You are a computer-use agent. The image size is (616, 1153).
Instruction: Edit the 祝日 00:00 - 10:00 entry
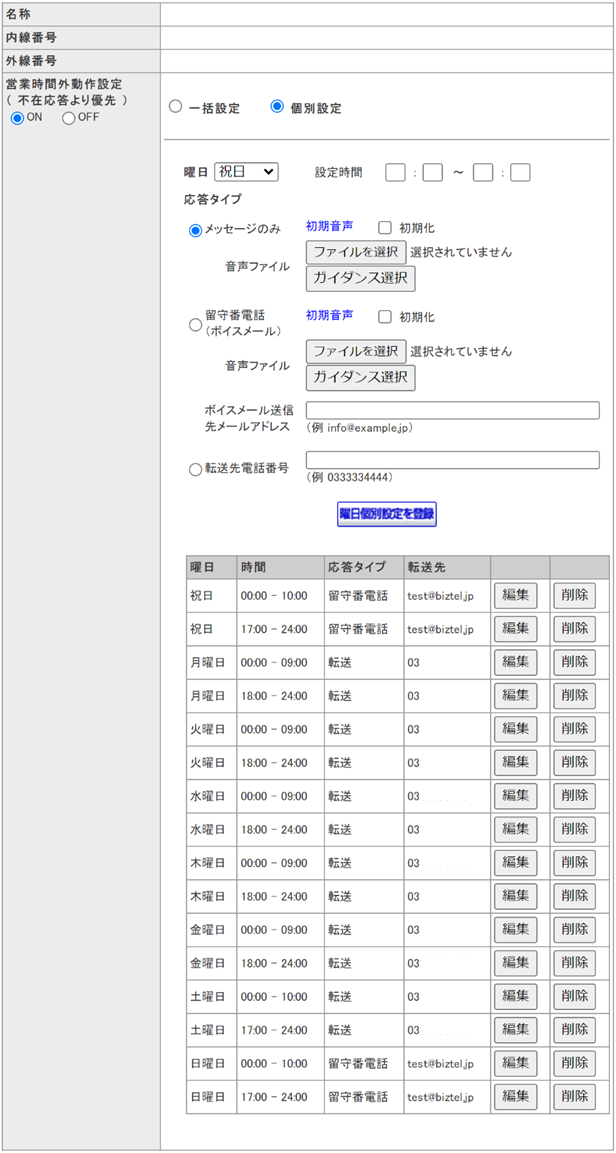pos(515,596)
